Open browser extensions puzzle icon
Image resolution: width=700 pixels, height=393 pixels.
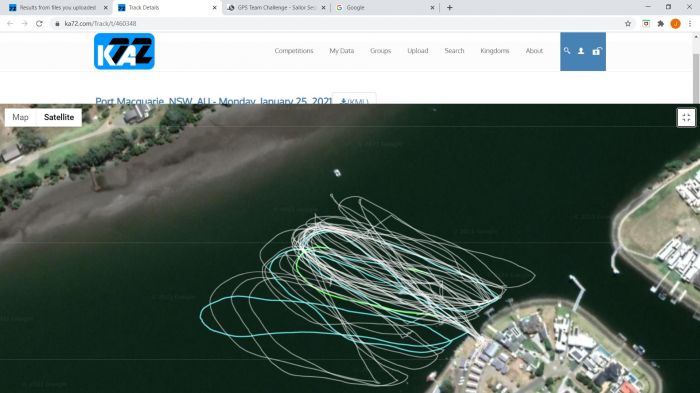click(x=661, y=24)
